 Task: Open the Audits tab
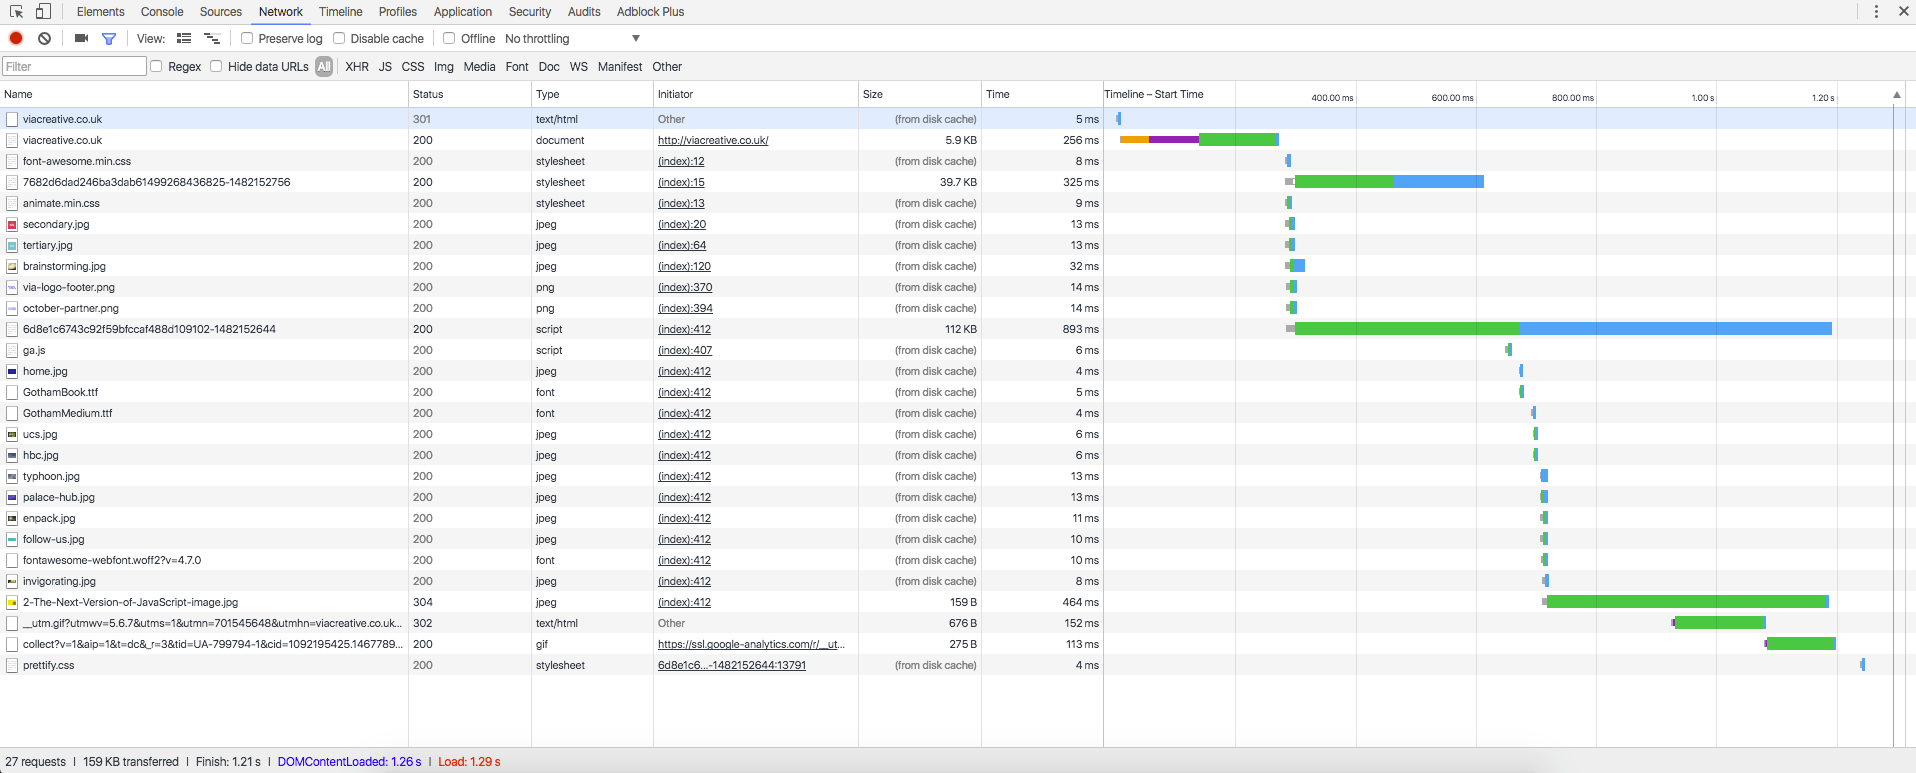(x=584, y=12)
